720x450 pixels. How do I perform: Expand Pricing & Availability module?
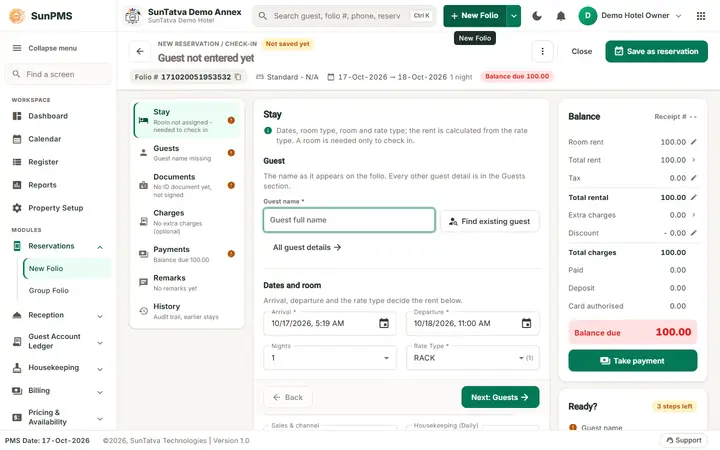coord(100,418)
